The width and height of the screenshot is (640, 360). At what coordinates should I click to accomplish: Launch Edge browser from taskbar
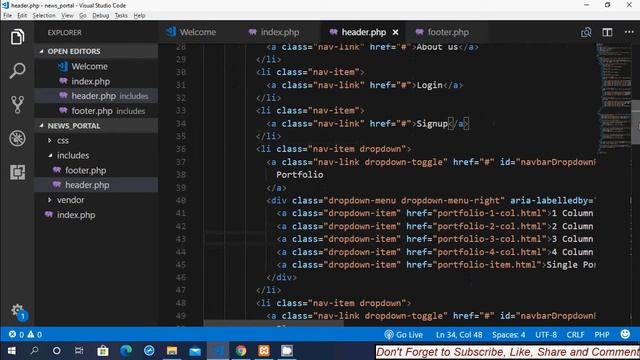pyautogui.click(x=126, y=351)
